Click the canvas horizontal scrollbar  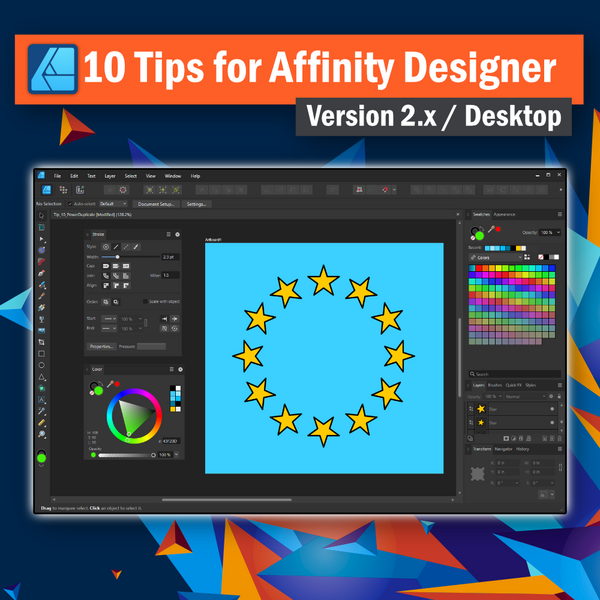pyautogui.click(x=227, y=500)
